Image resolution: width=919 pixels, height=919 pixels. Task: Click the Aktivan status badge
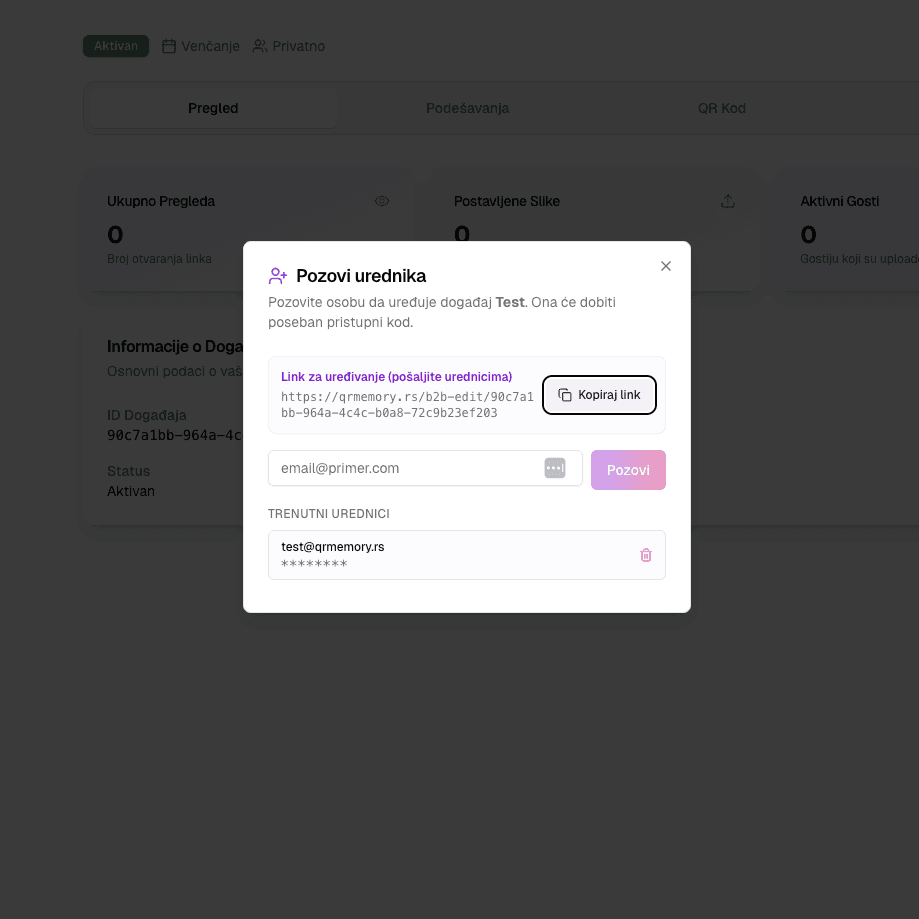click(x=116, y=46)
